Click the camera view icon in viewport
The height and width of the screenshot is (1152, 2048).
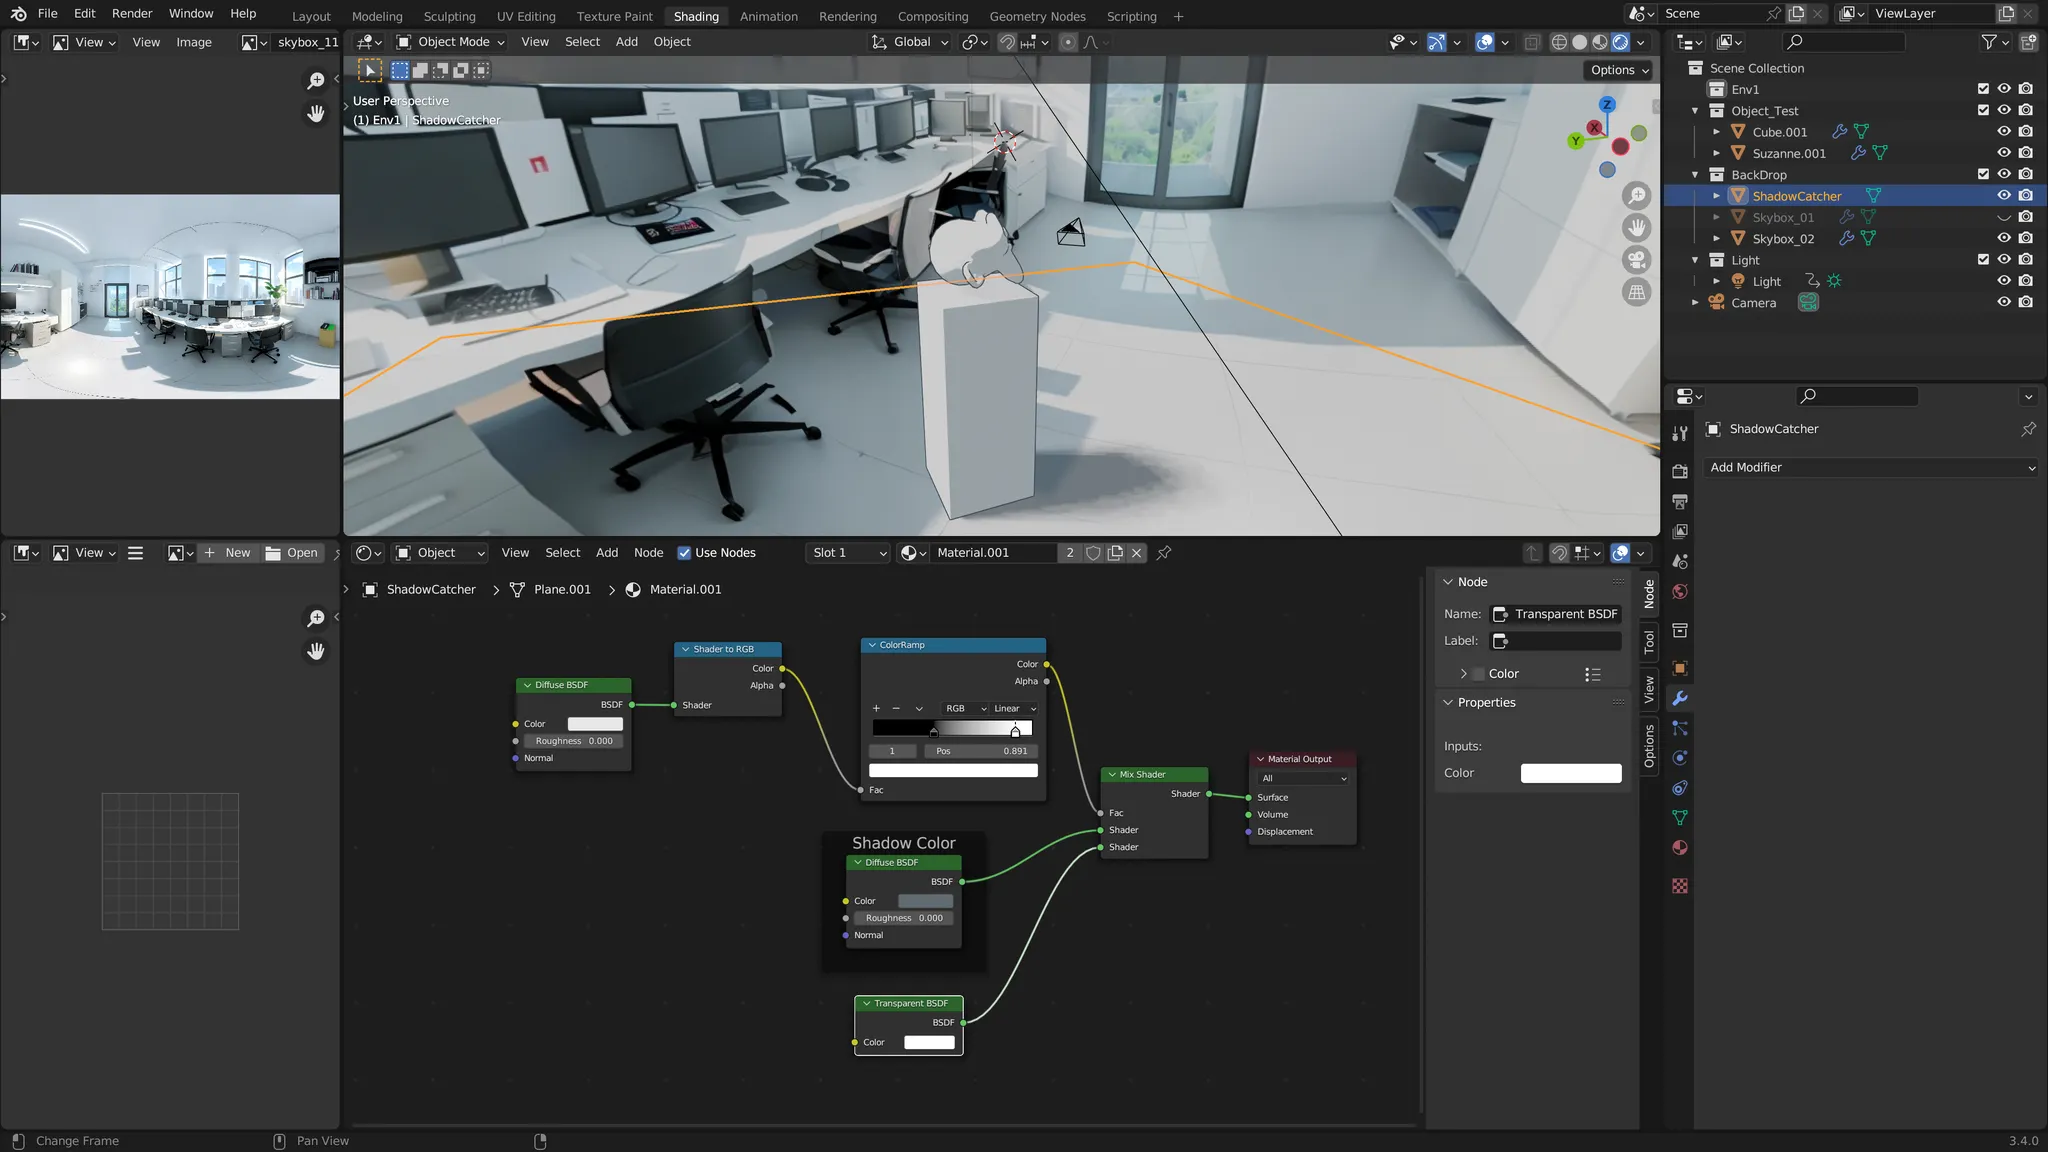click(1636, 260)
